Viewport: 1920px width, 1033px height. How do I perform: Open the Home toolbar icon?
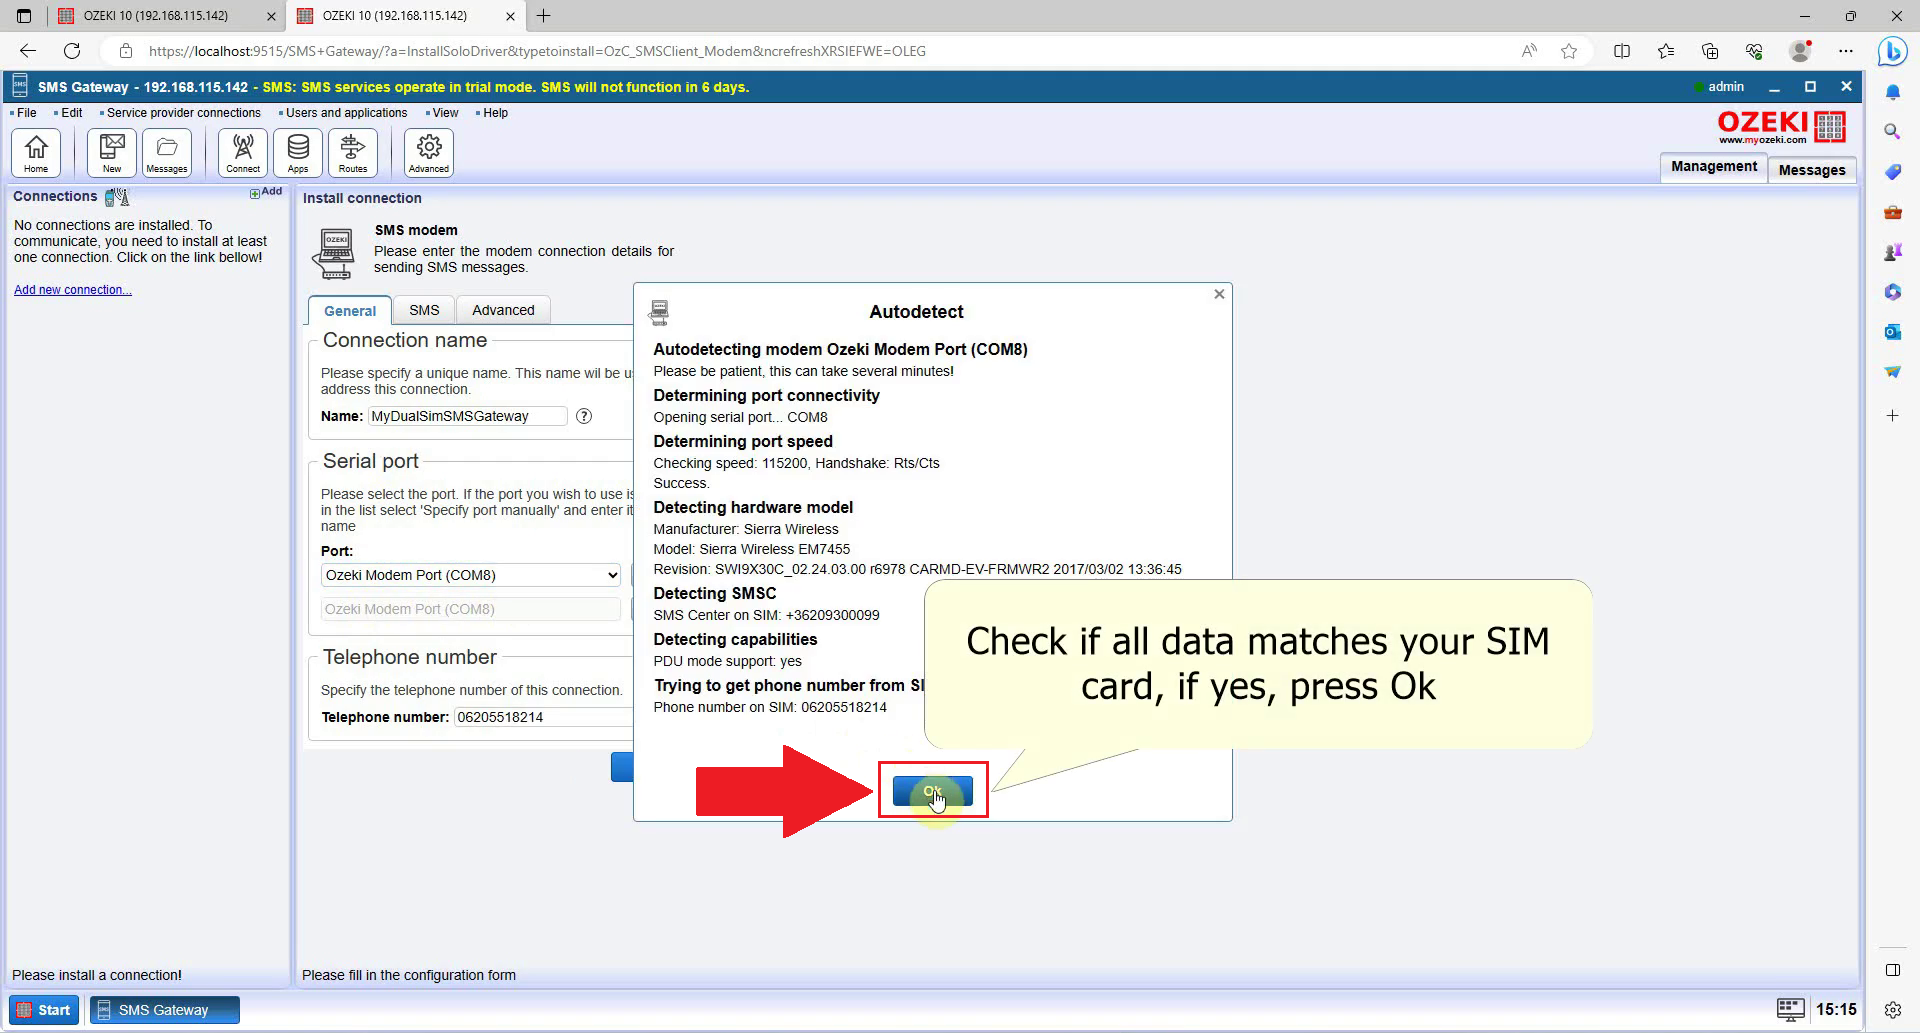pyautogui.click(x=36, y=153)
